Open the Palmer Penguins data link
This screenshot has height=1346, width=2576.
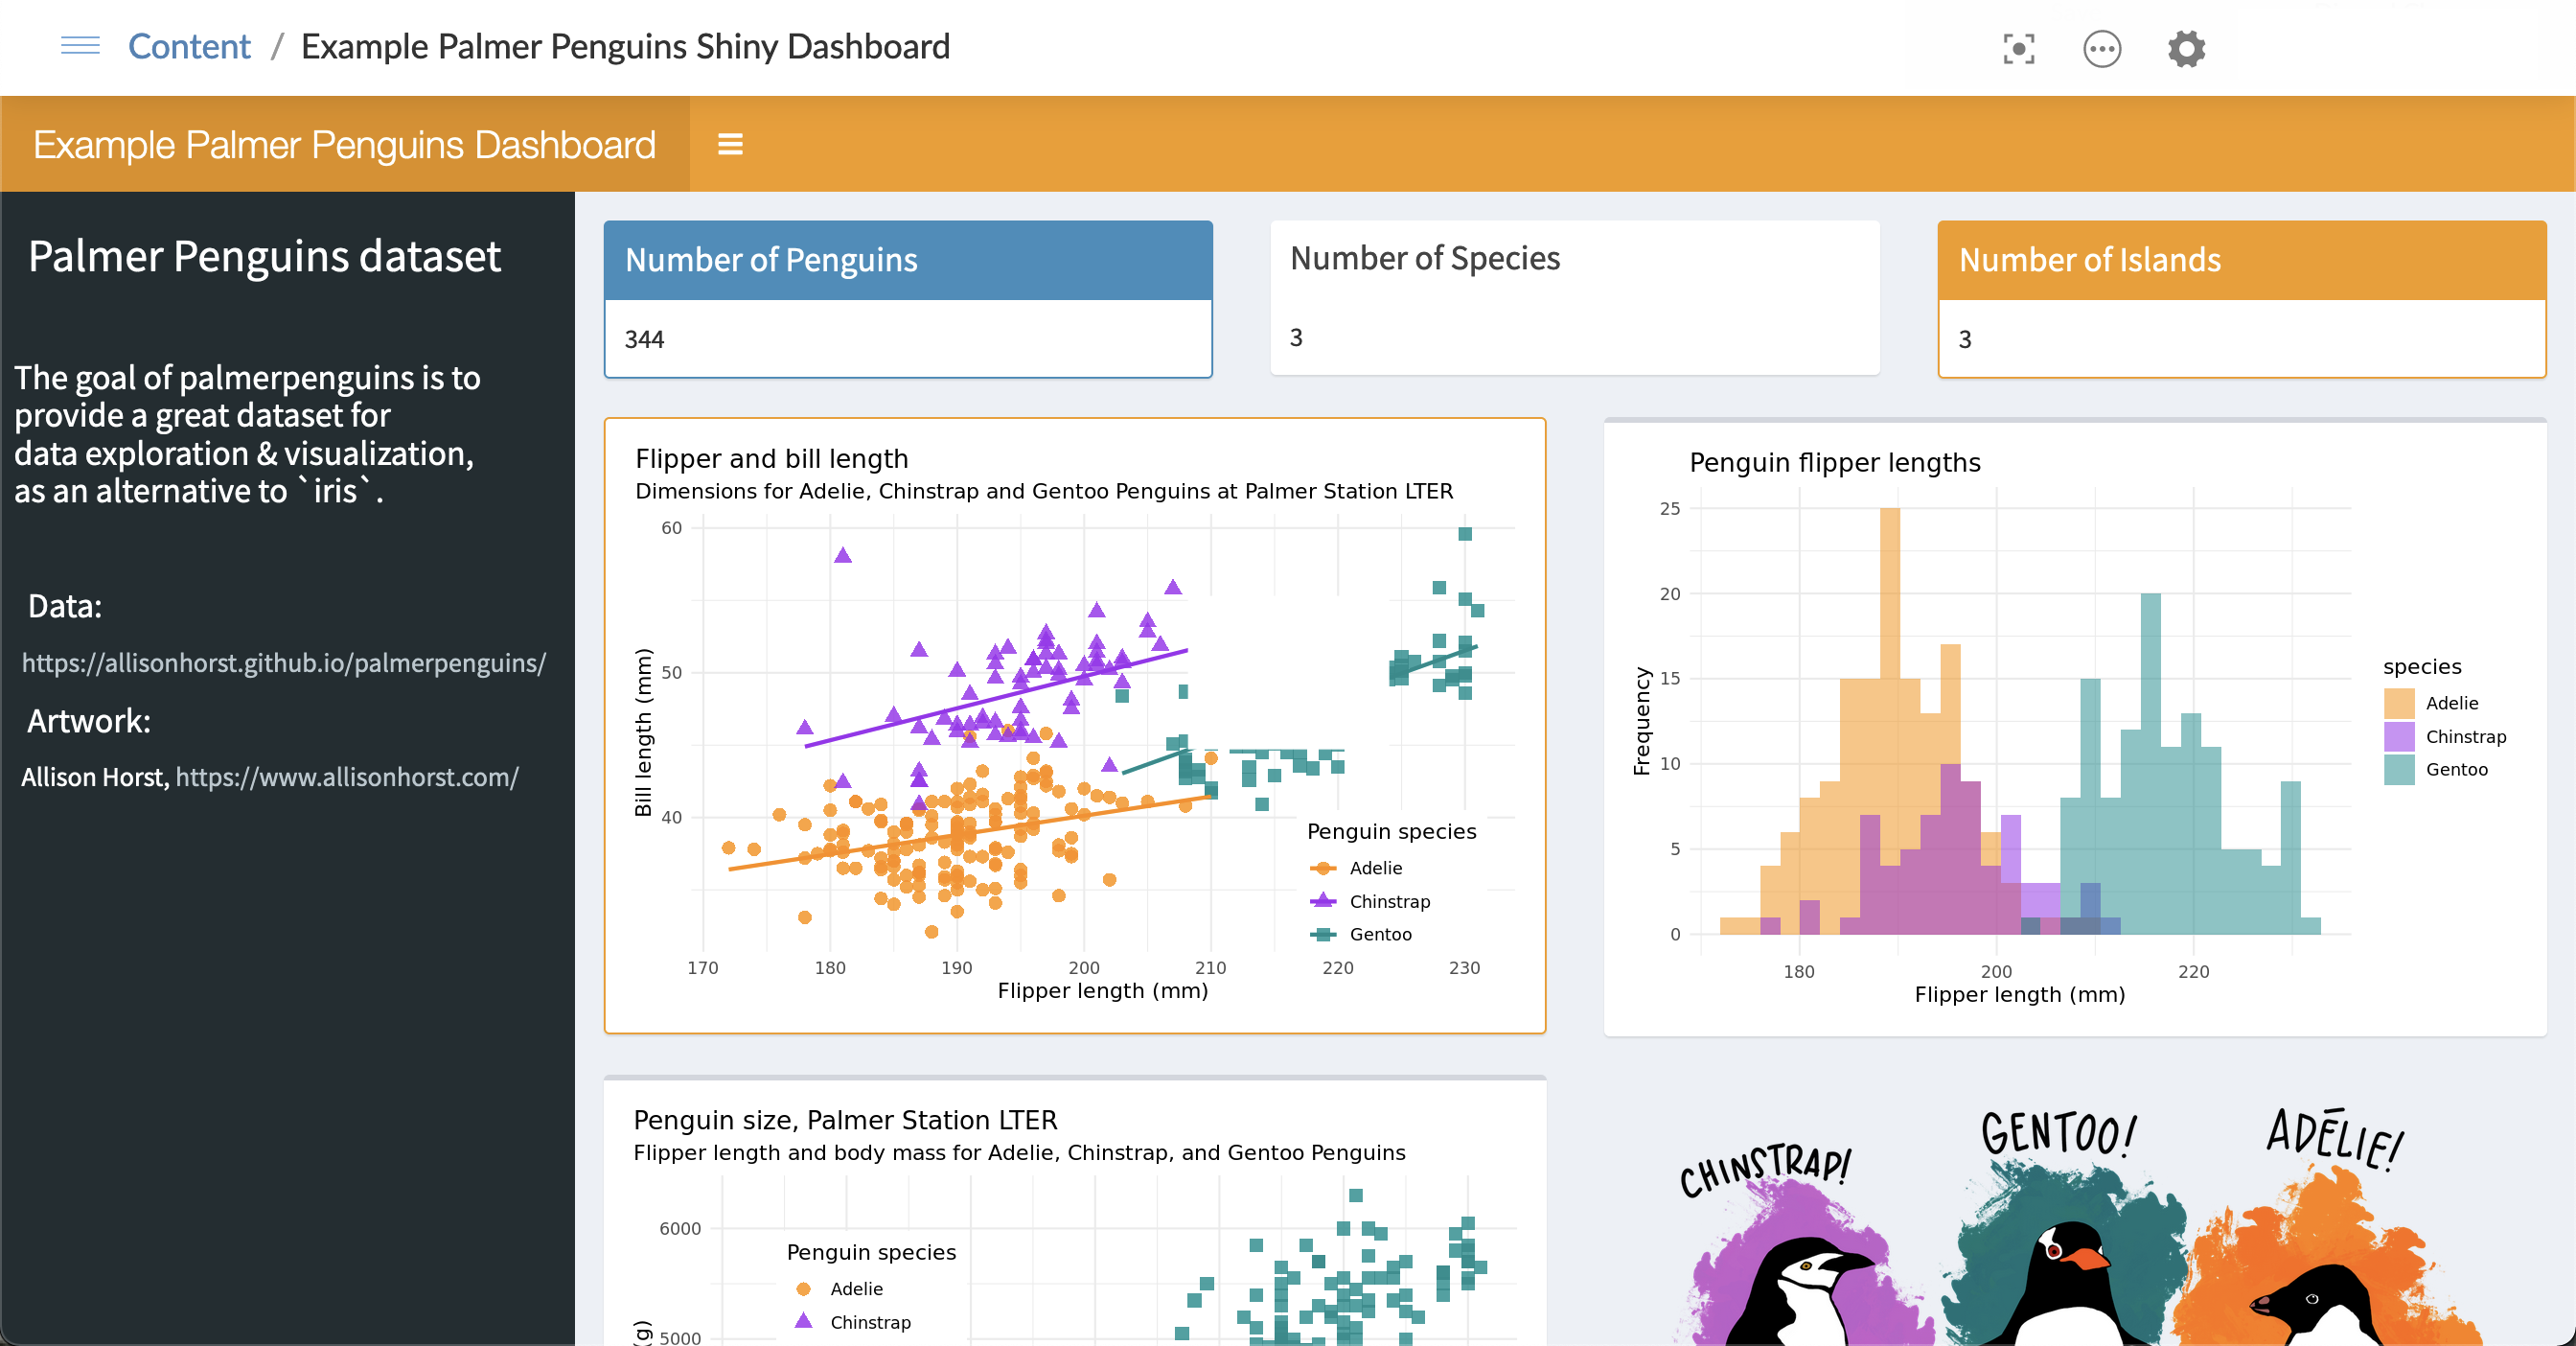coord(281,661)
